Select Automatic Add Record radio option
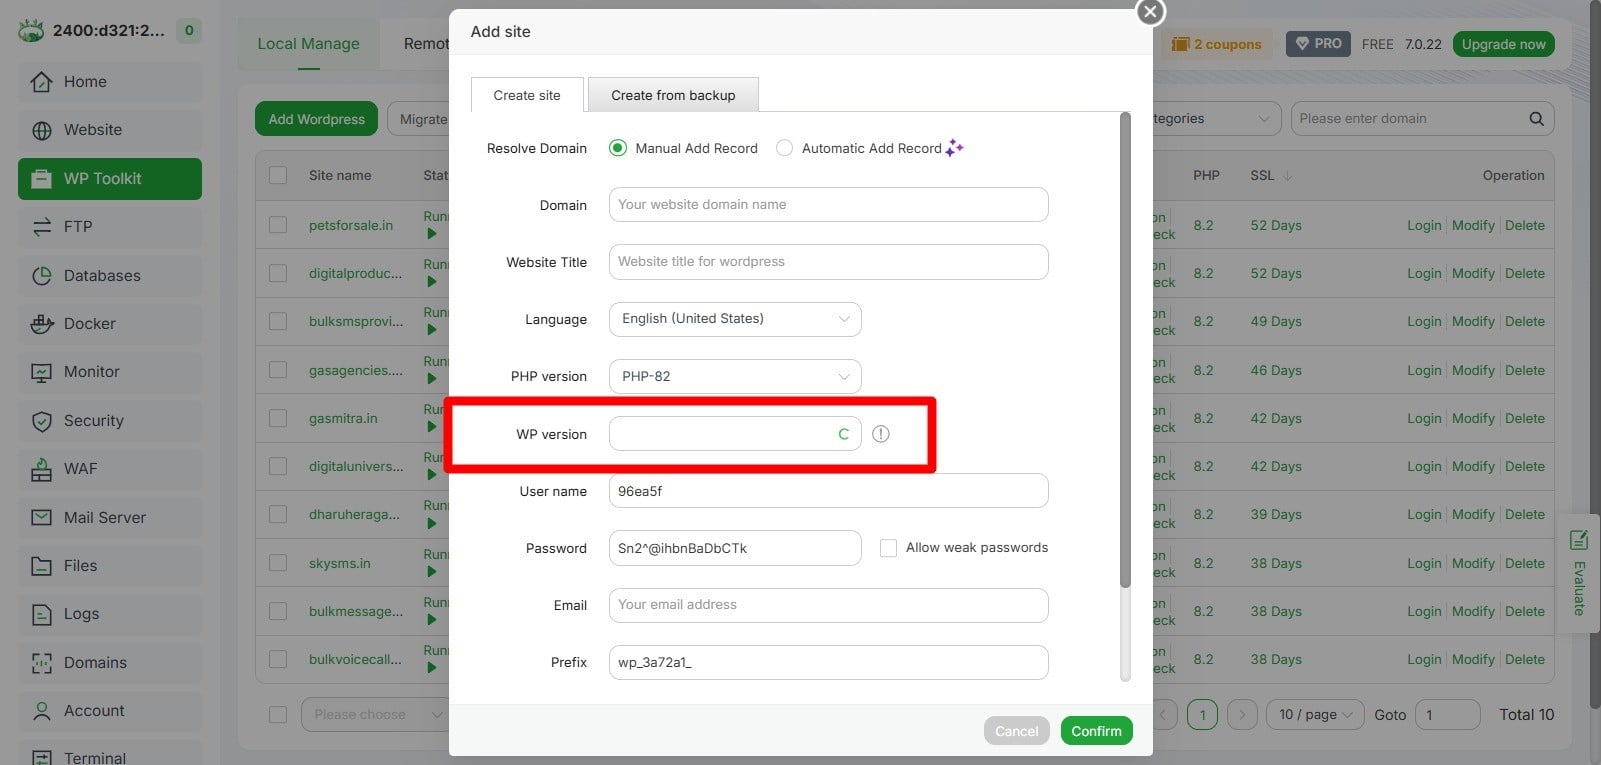 785,148
